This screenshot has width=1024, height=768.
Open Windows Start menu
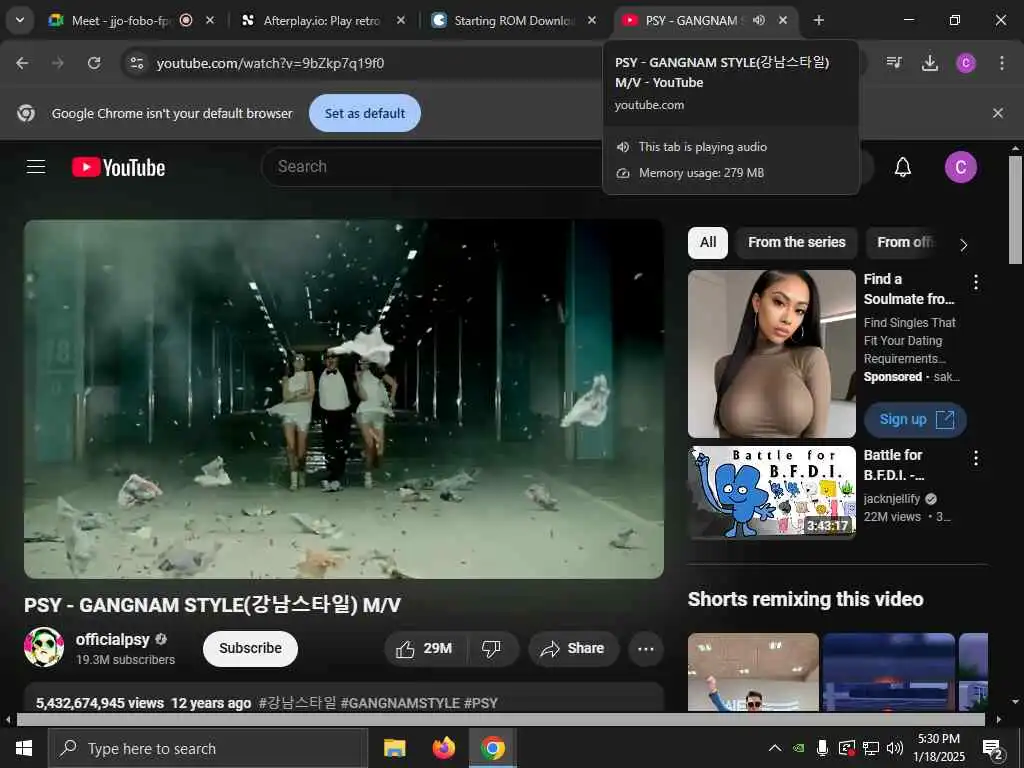24,748
